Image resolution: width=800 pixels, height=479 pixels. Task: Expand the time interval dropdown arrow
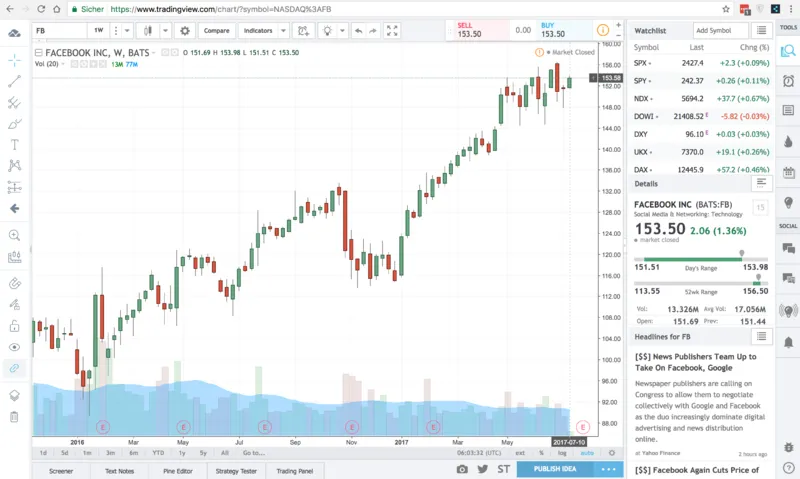127,31
